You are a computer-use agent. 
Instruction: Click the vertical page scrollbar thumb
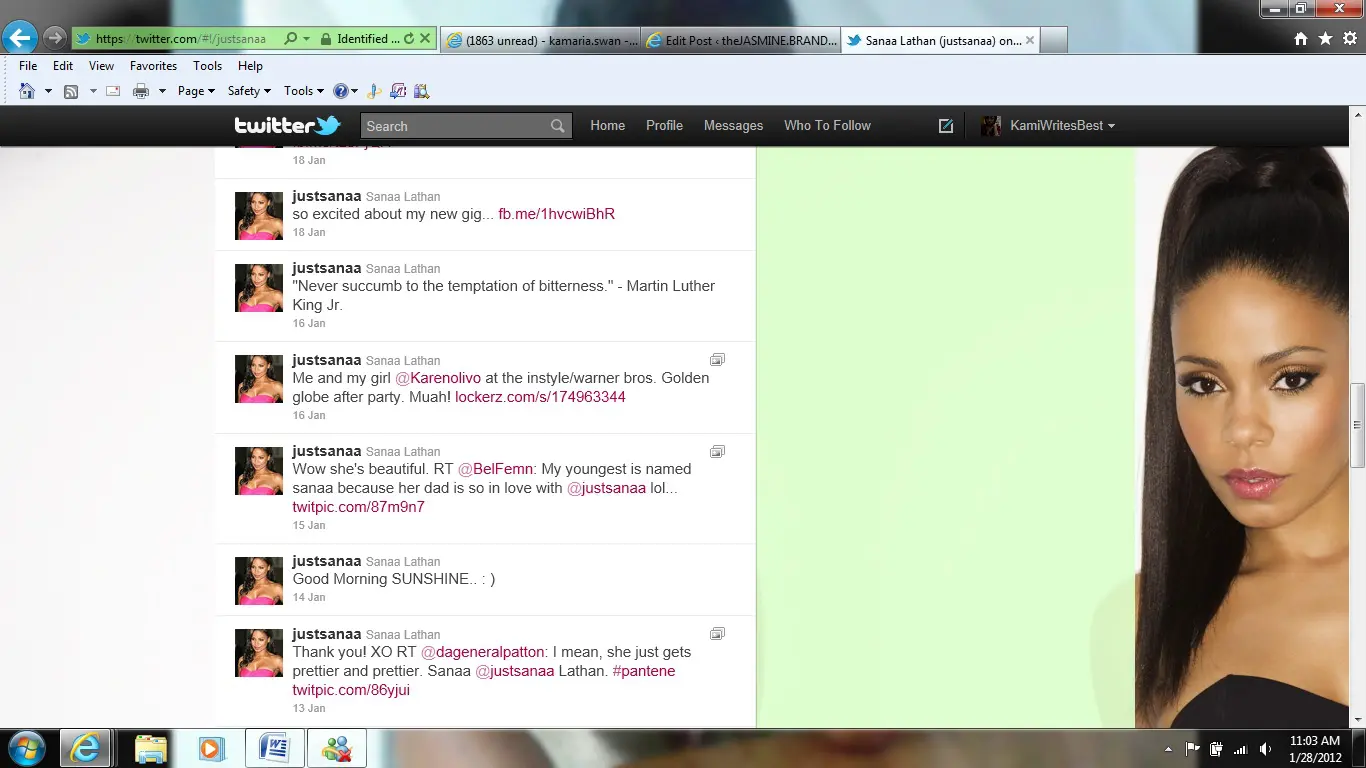coord(1358,425)
